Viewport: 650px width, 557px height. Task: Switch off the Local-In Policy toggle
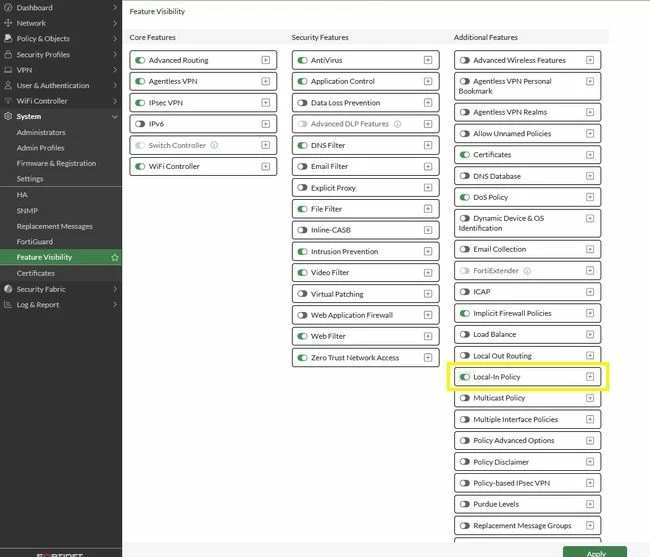465,377
